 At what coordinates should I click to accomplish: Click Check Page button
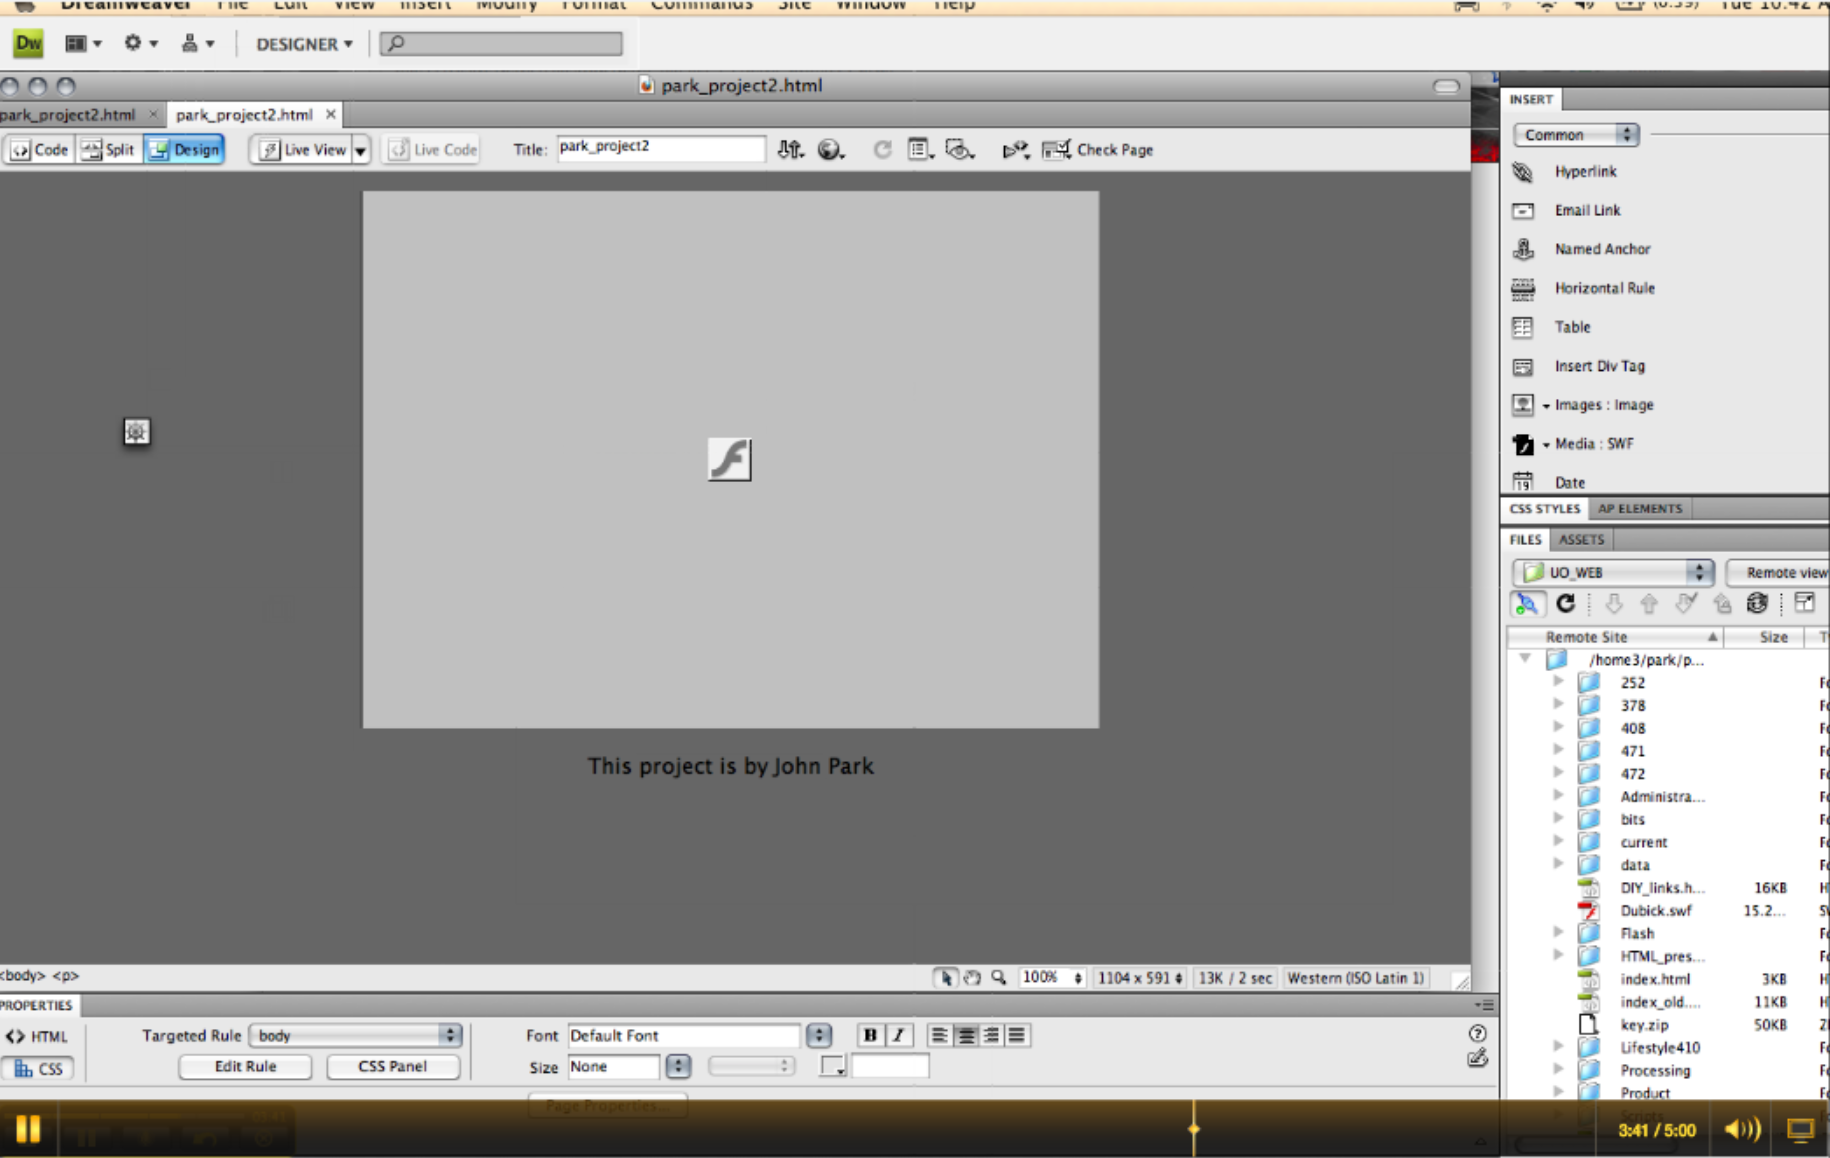click(1098, 150)
